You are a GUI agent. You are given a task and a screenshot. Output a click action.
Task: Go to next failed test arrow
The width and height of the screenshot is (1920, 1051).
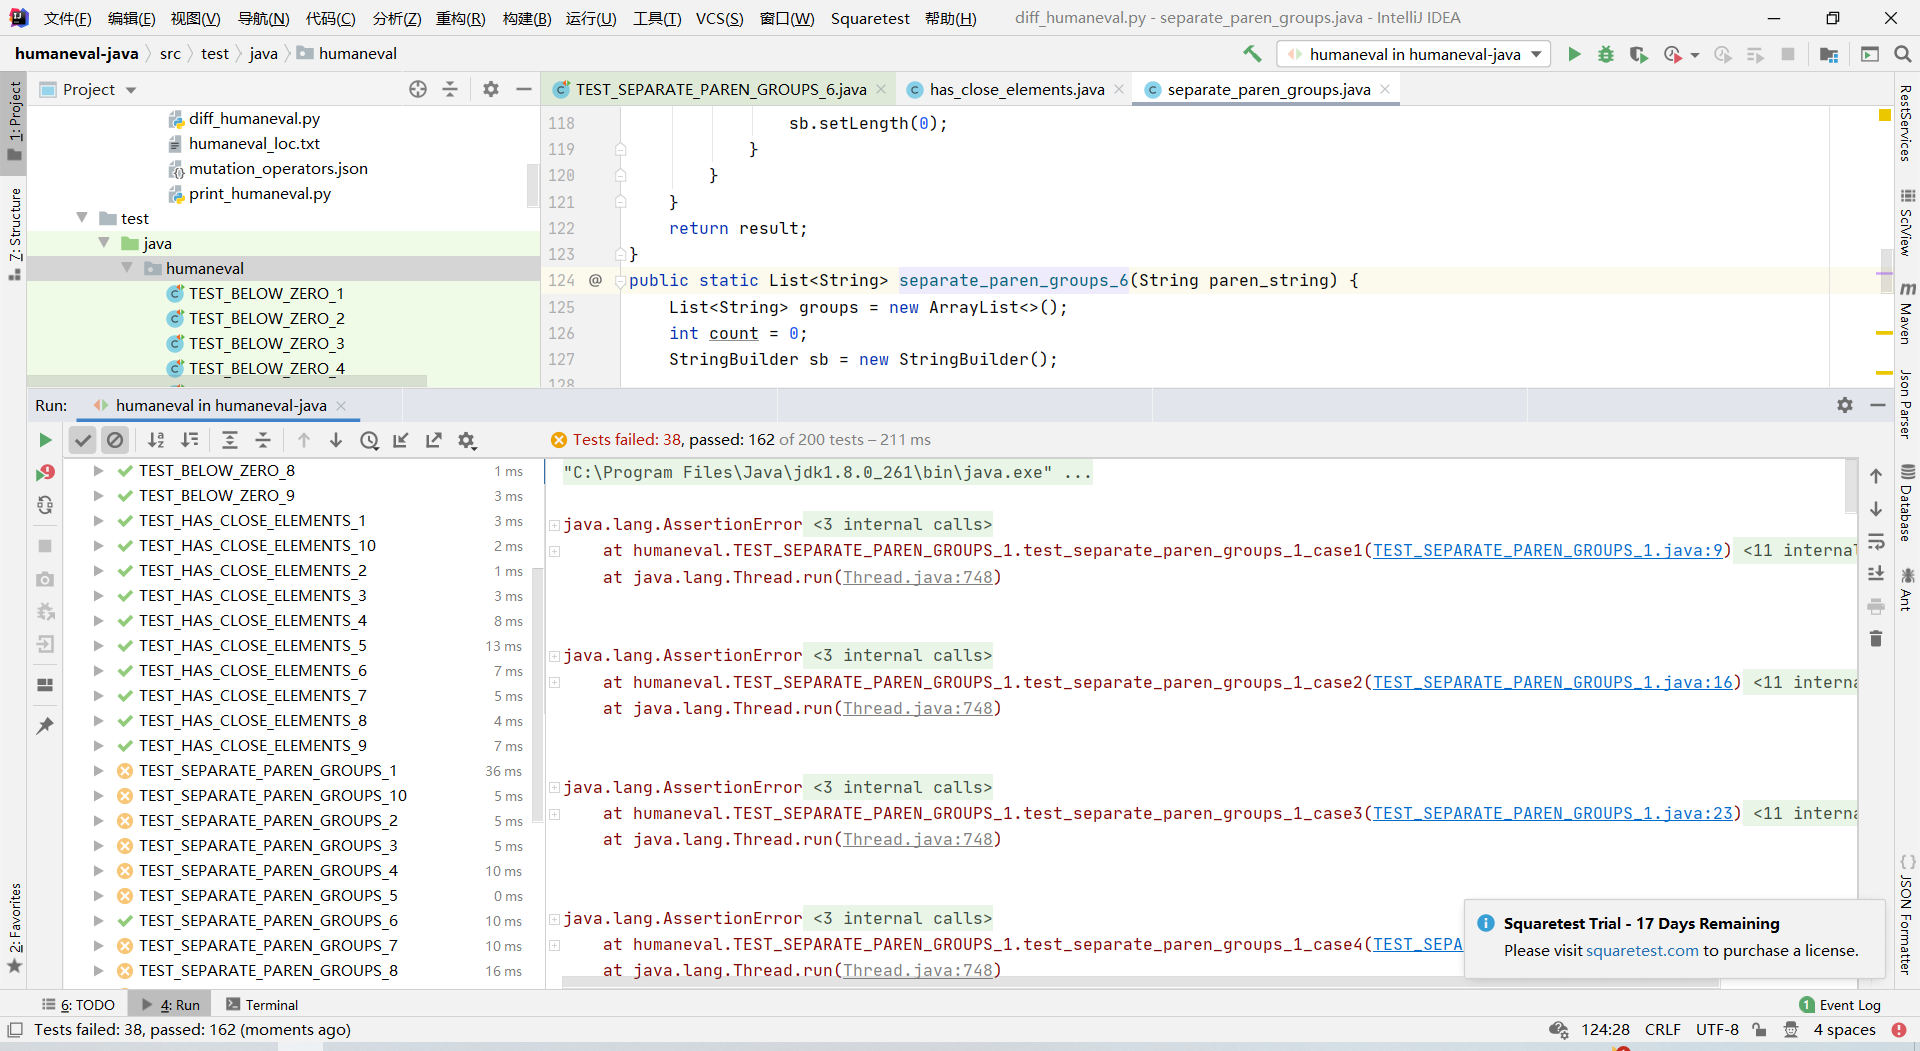point(336,440)
